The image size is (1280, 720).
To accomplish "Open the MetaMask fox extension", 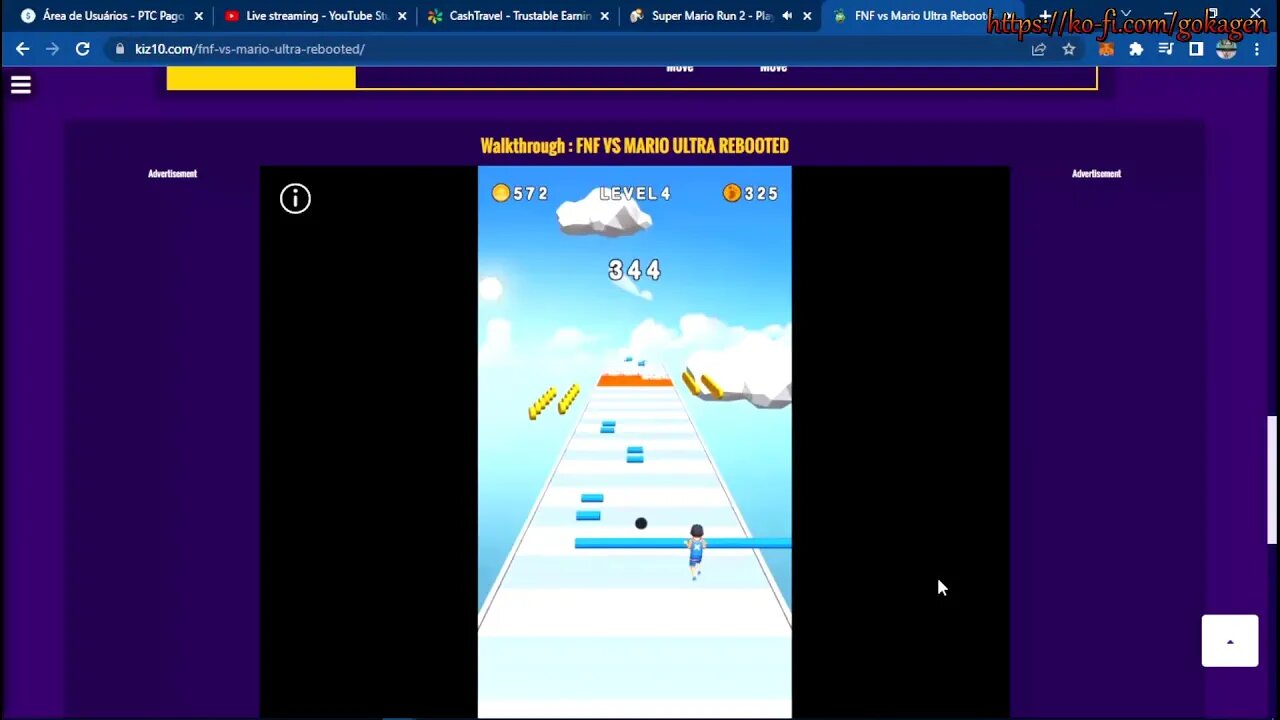I will pyautogui.click(x=1106, y=49).
